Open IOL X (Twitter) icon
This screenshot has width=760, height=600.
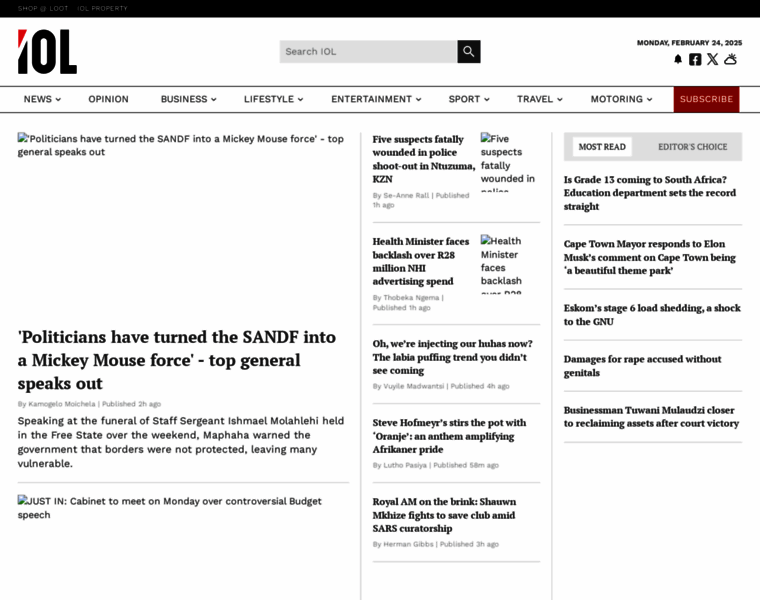coord(712,59)
